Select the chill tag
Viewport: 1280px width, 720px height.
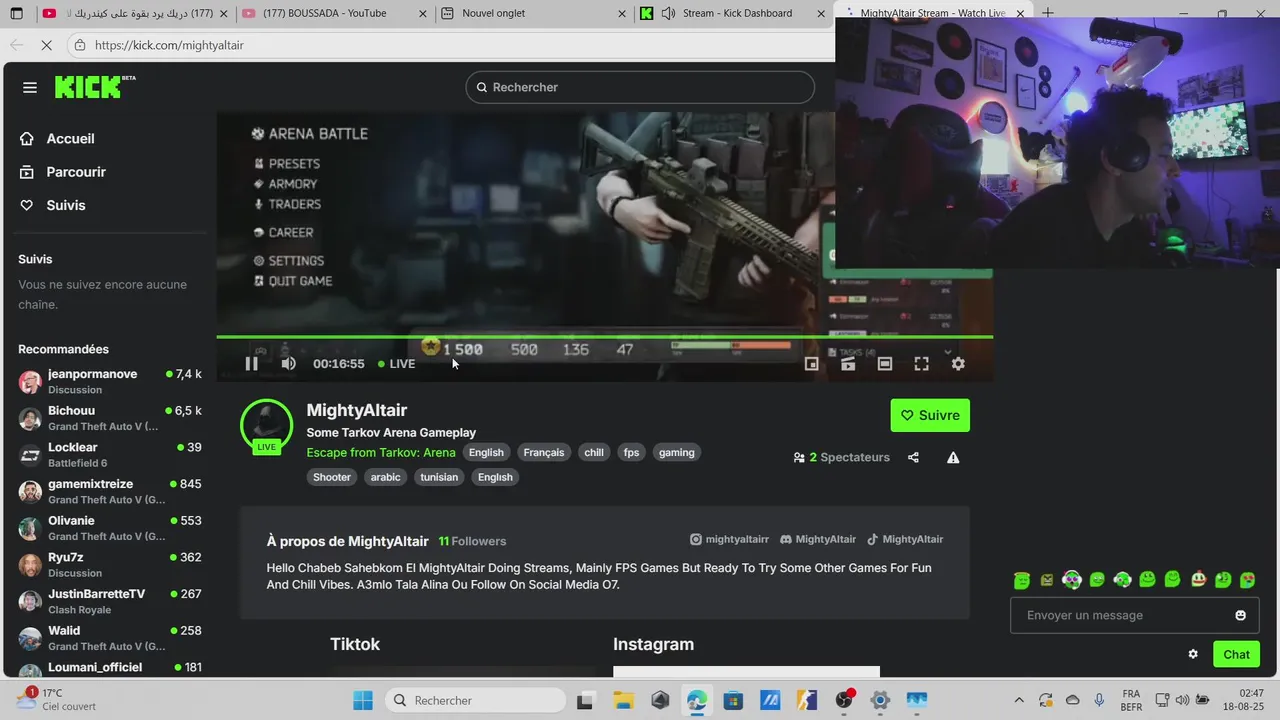594,452
